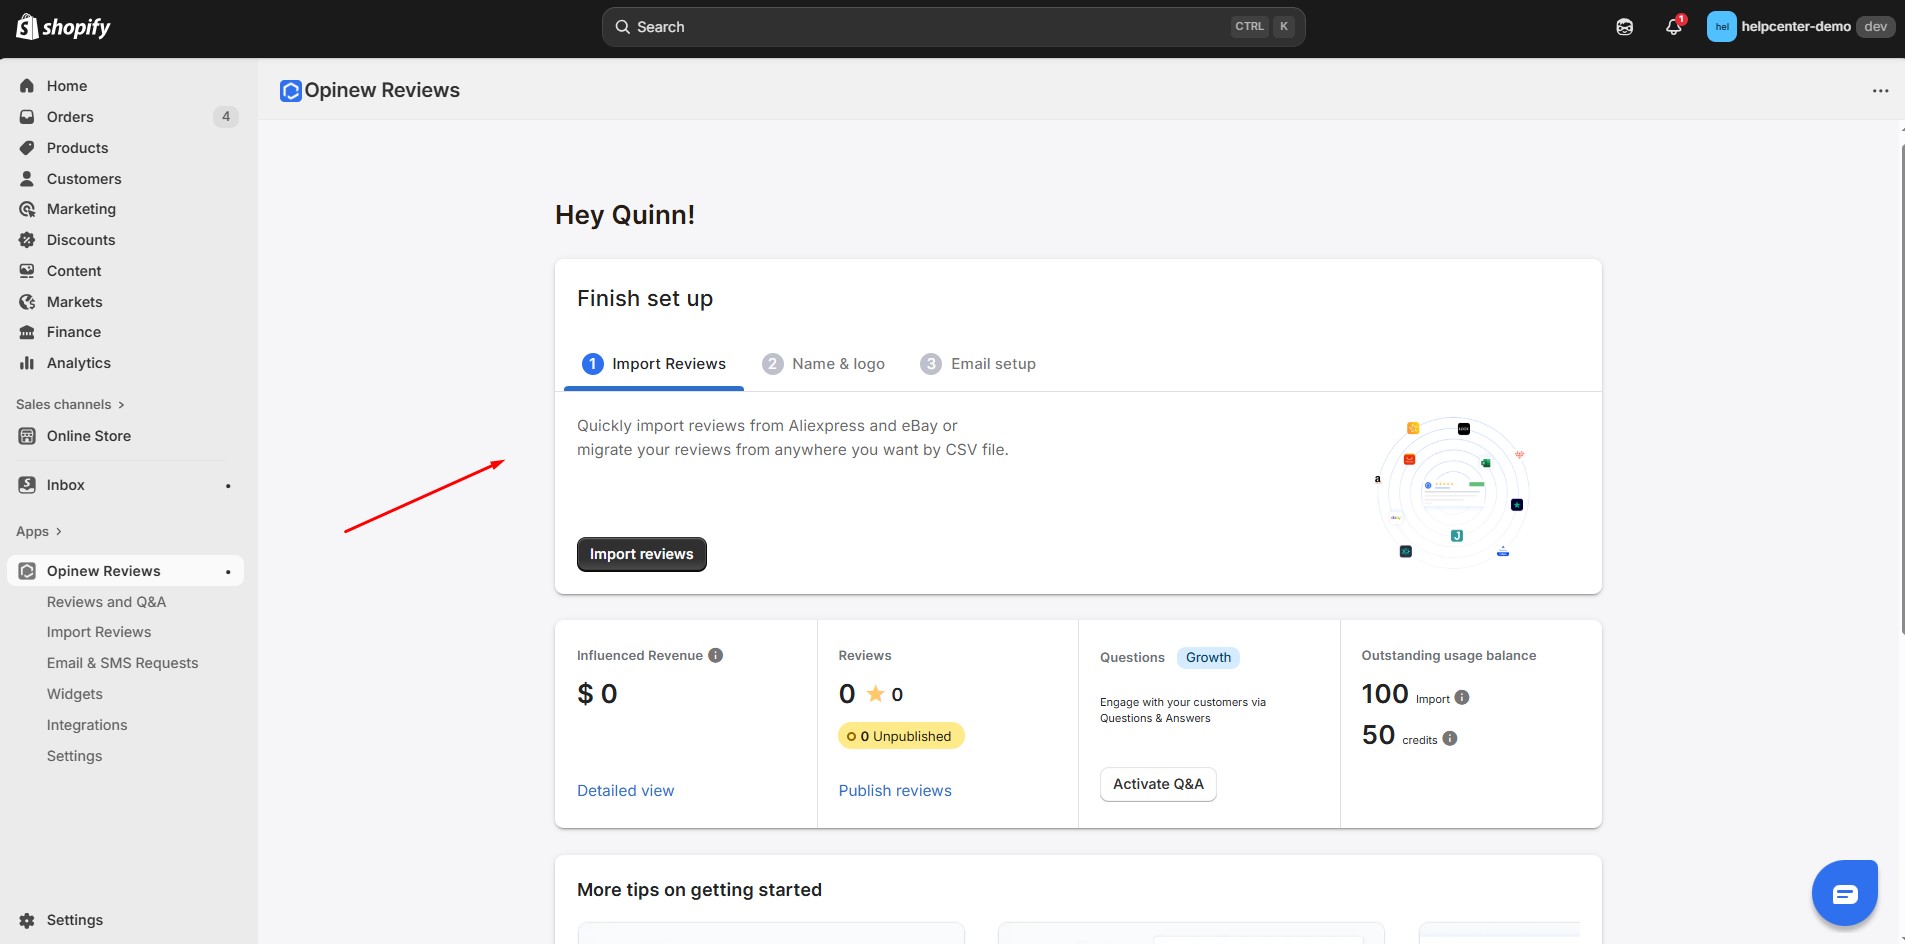Switch to the Name & logo step tab
Screen dimensions: 1905x944
click(x=824, y=364)
